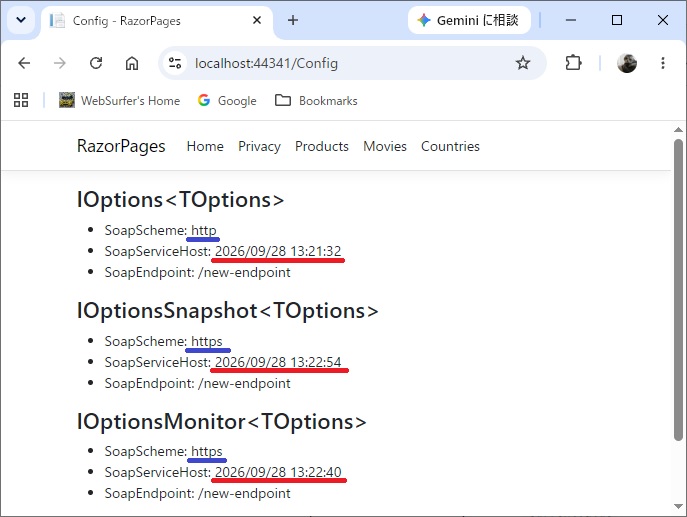Screen dimensions: 687x517
Task: Go to the Home nav link
Action: tap(205, 146)
